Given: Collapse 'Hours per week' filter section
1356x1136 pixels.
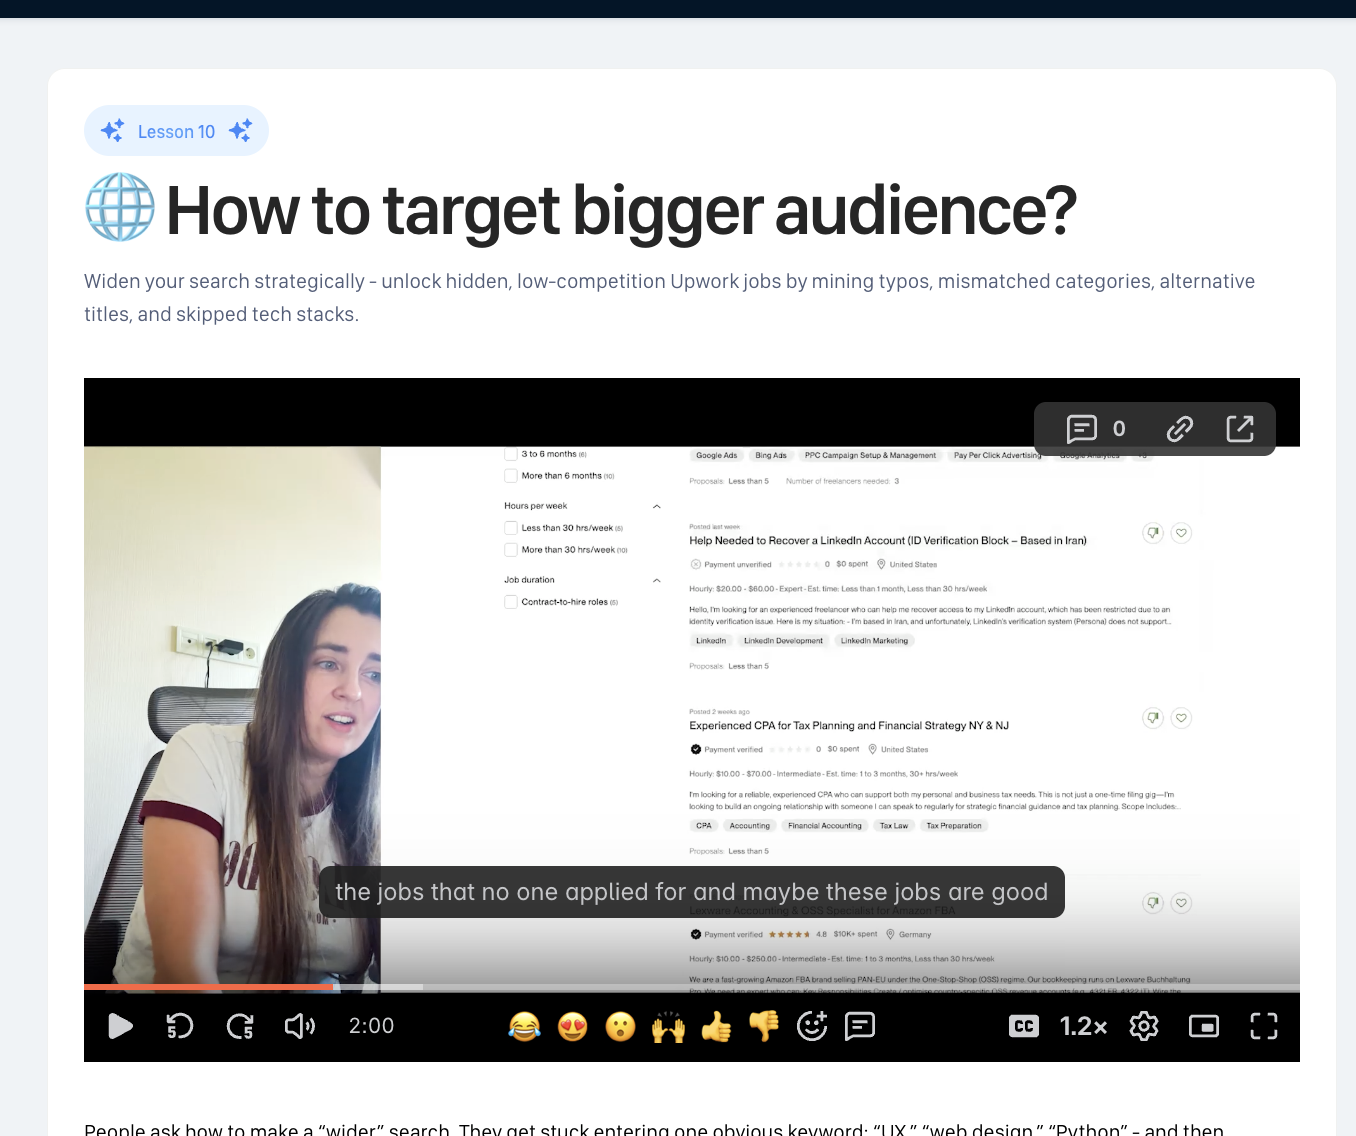Looking at the screenshot, I should coord(657,506).
